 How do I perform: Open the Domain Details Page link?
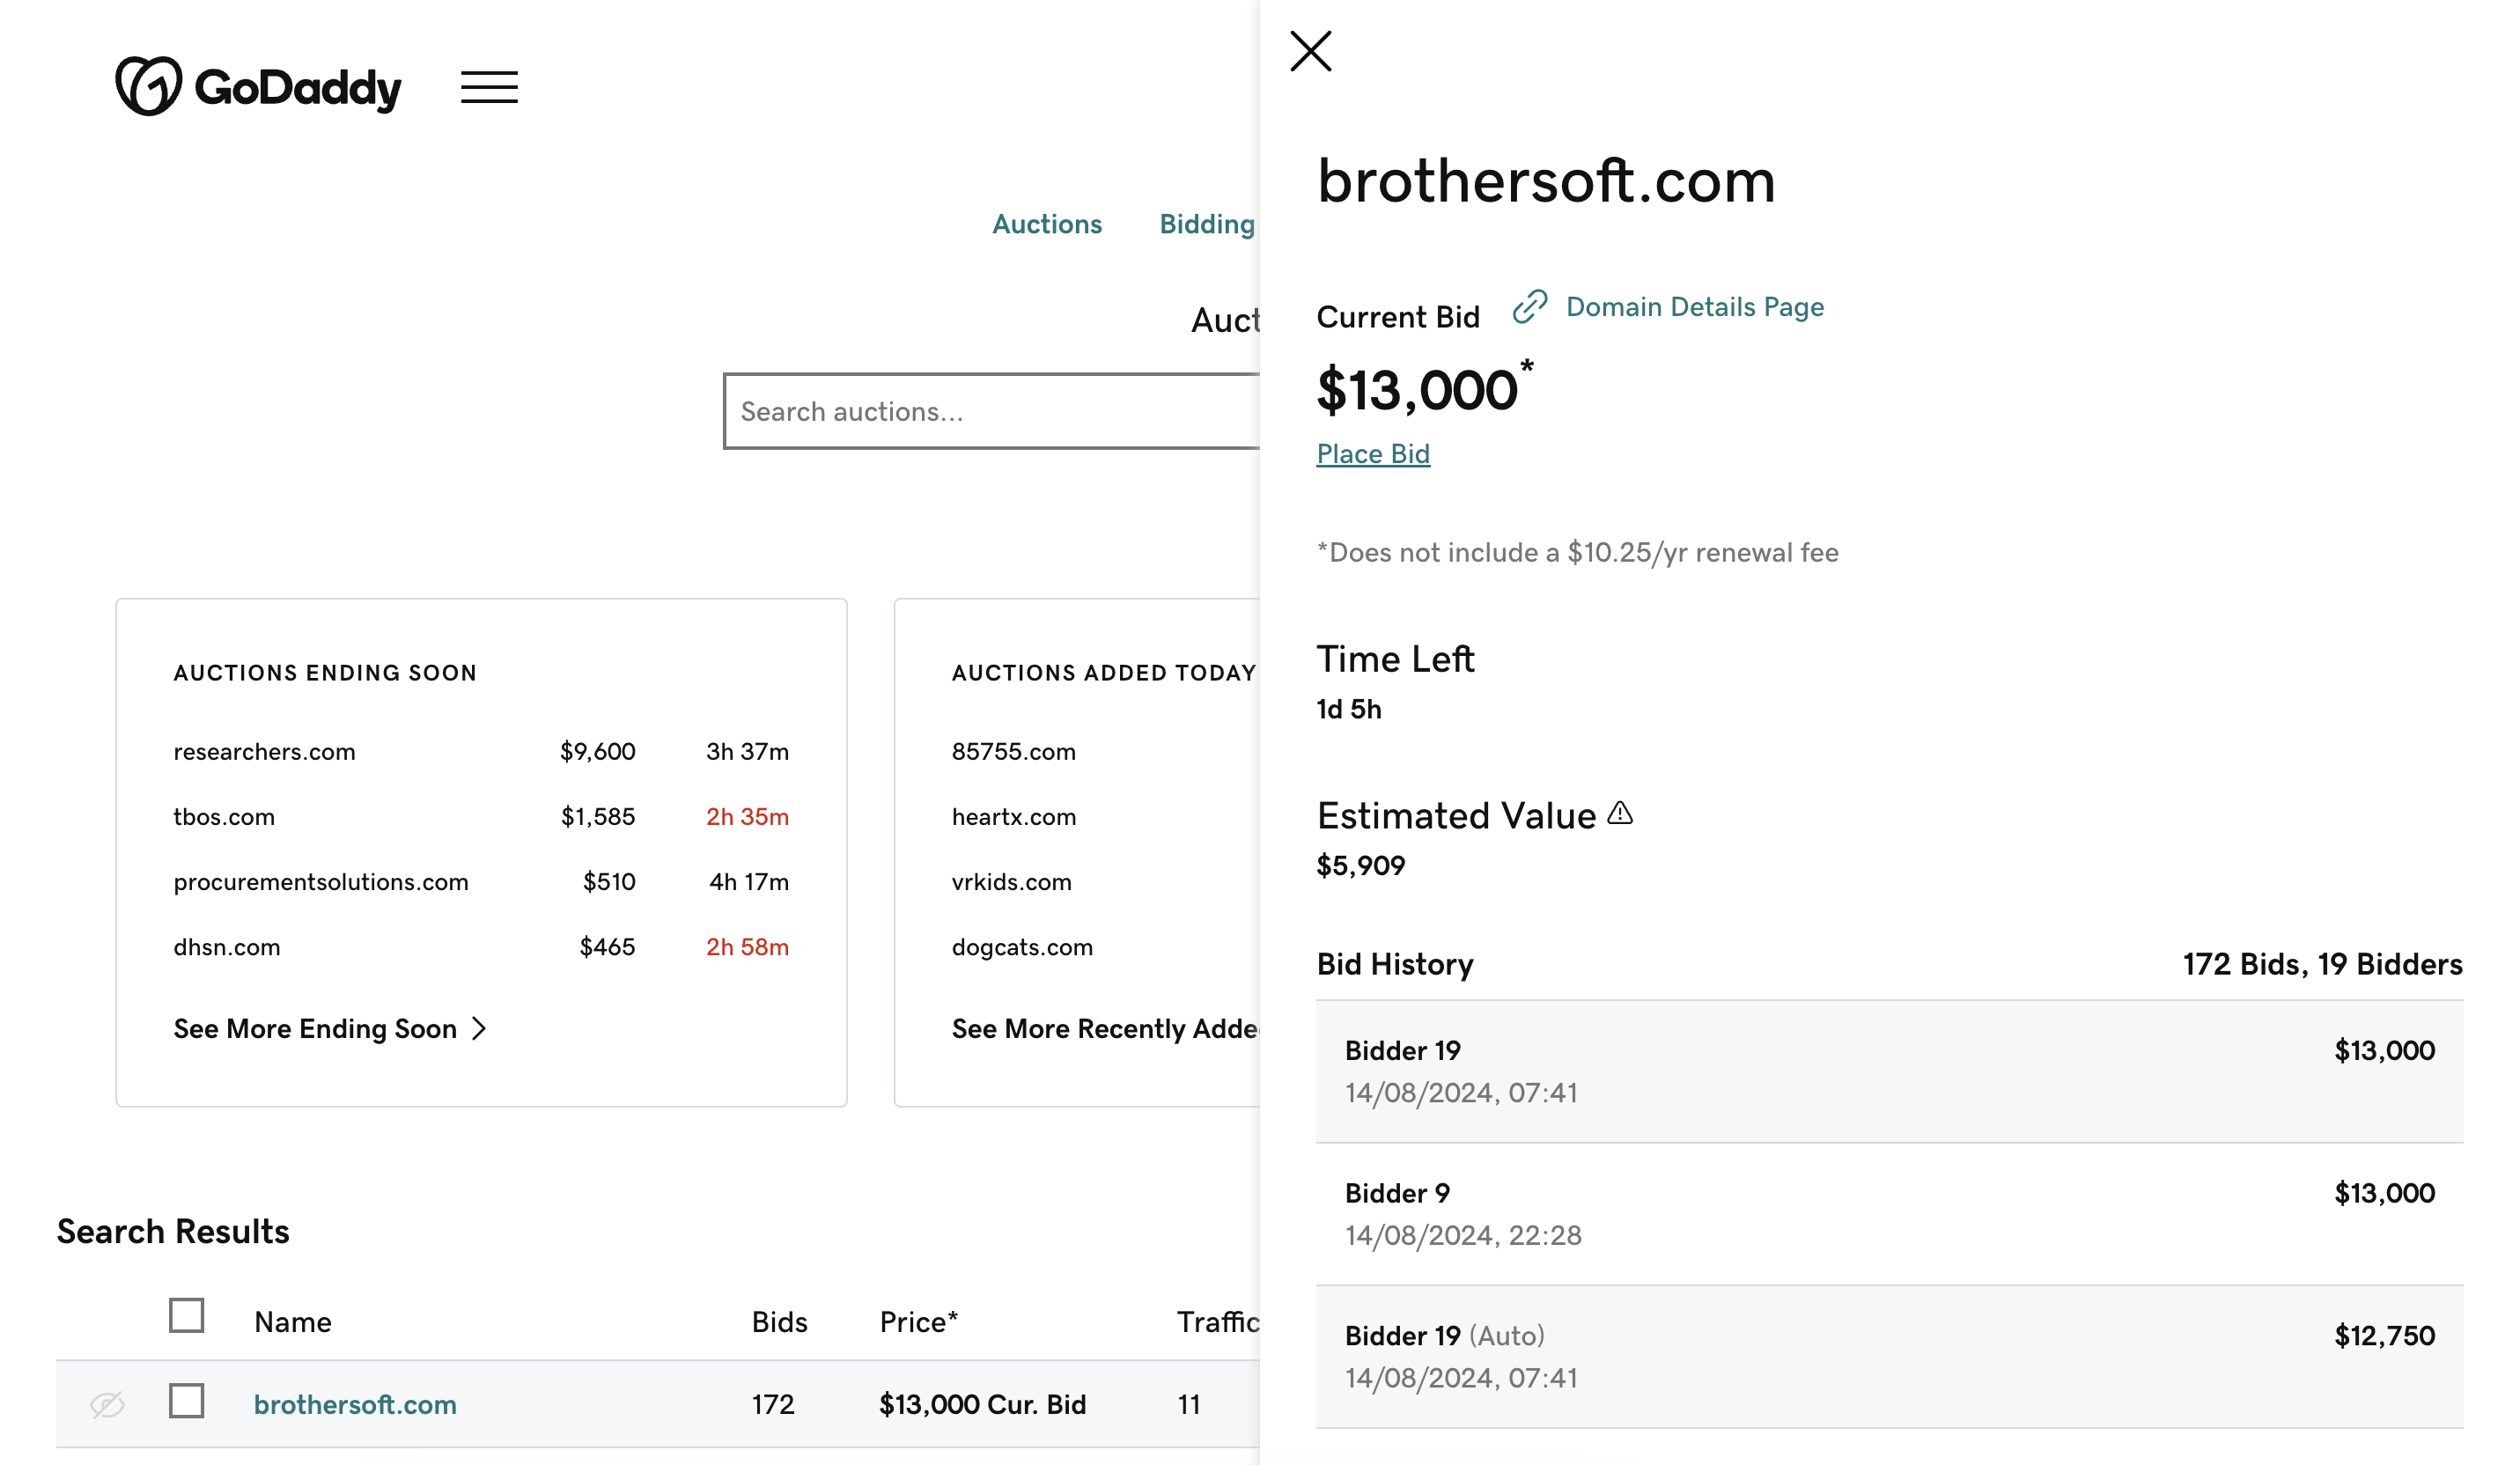1694,307
